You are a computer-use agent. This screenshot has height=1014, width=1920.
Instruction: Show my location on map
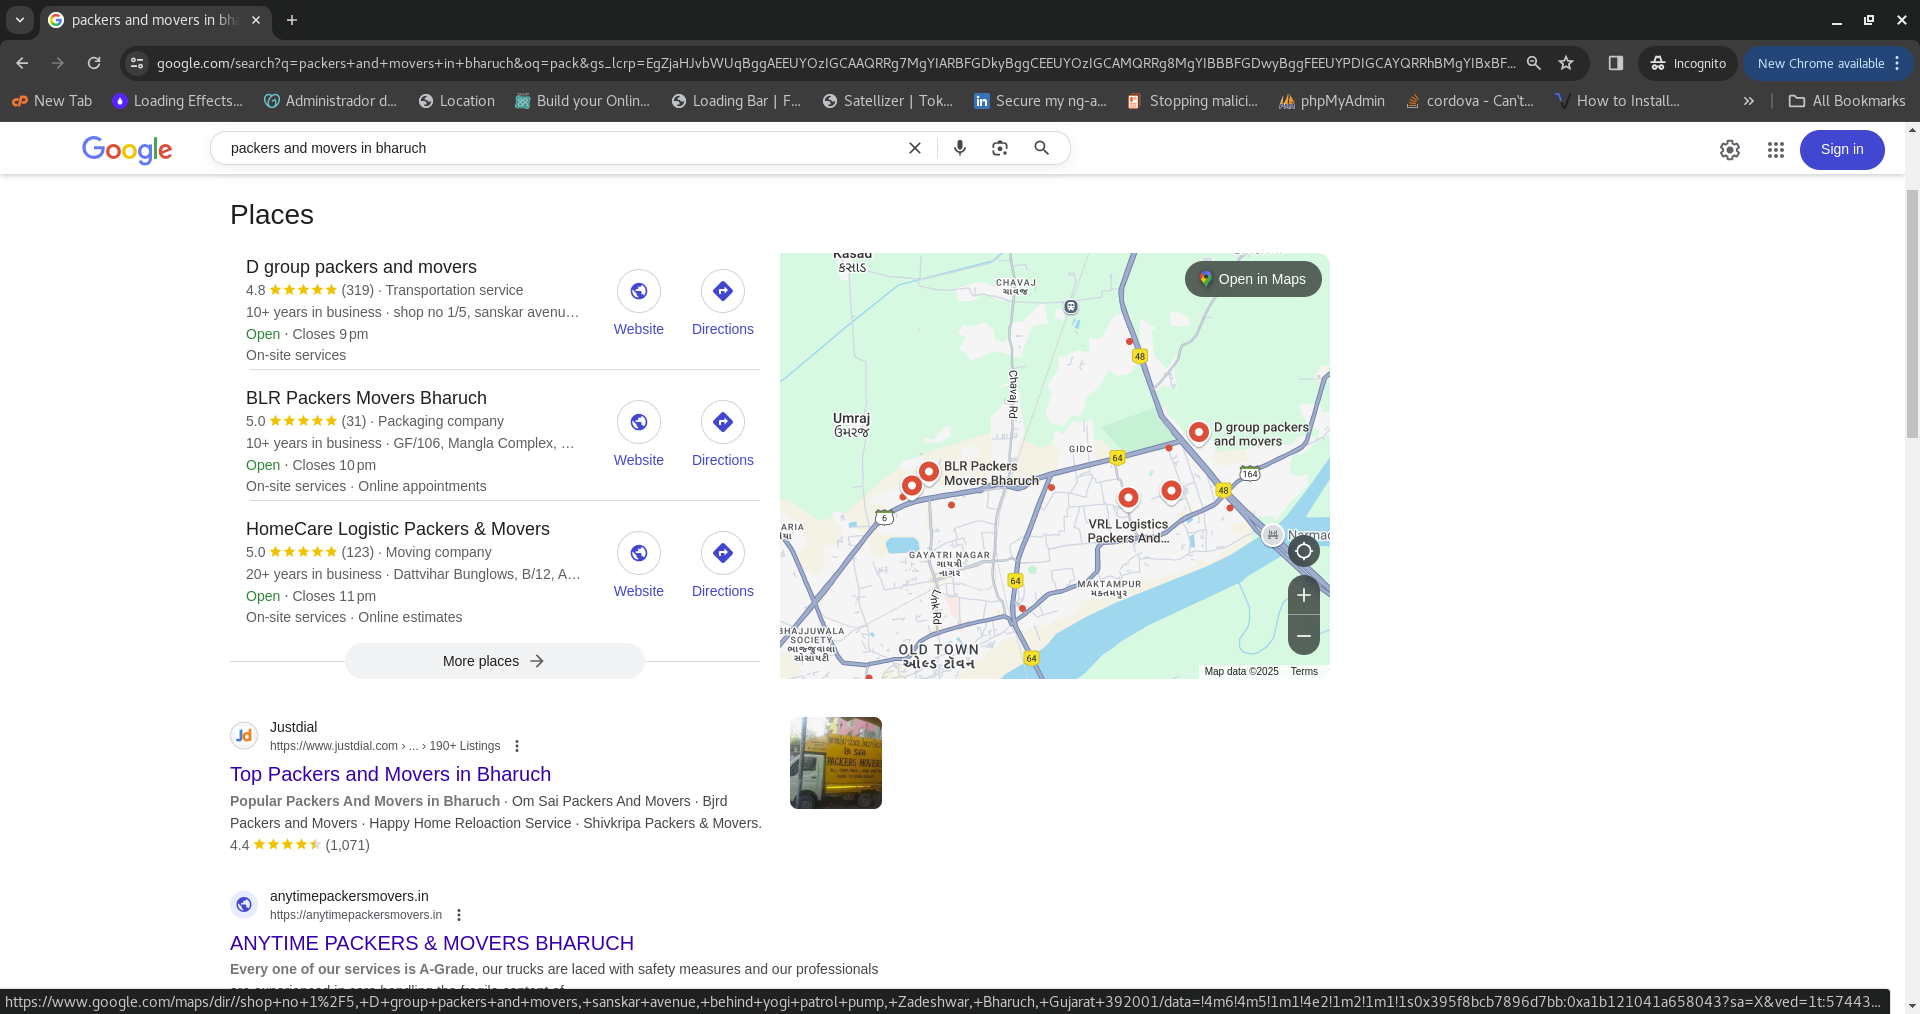point(1304,551)
